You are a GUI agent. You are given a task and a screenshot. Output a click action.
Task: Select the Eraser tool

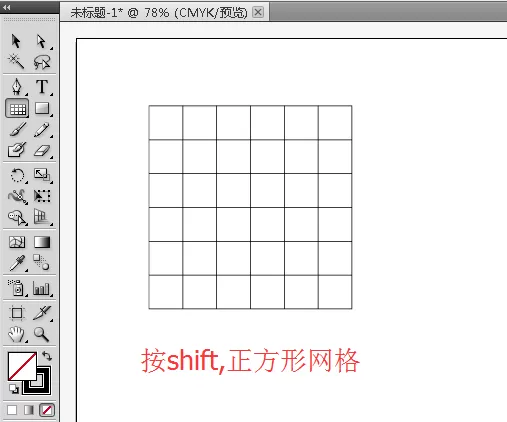(x=42, y=151)
